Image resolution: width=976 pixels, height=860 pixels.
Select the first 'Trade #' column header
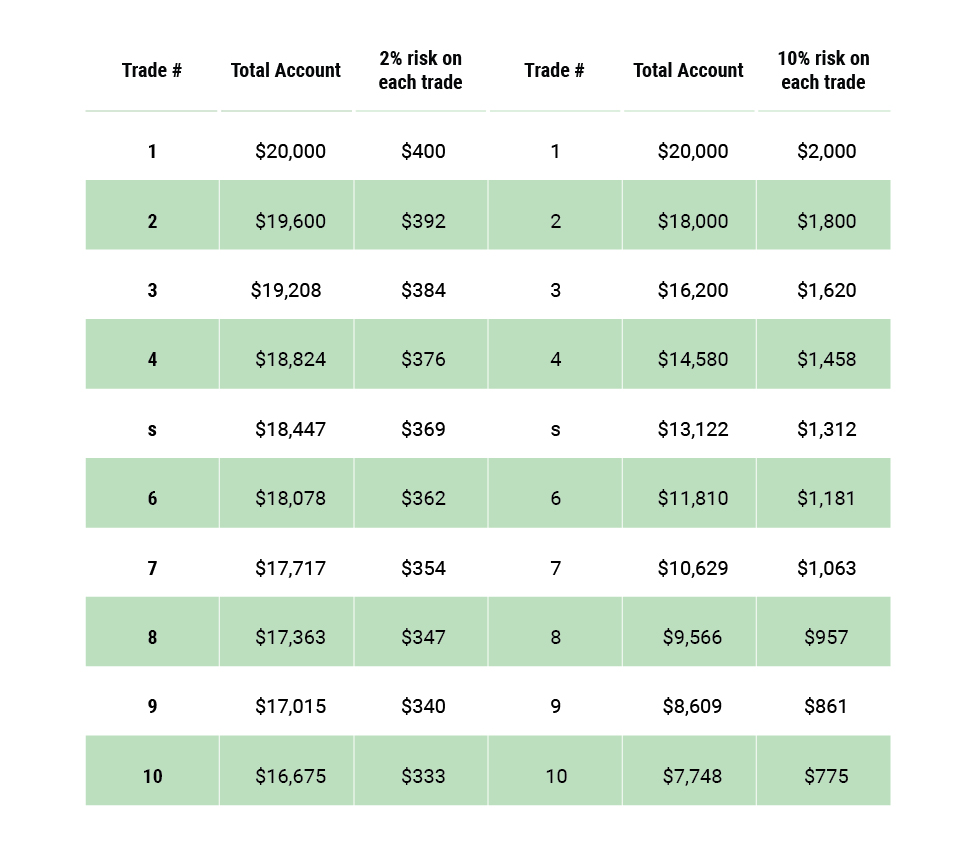(151, 70)
